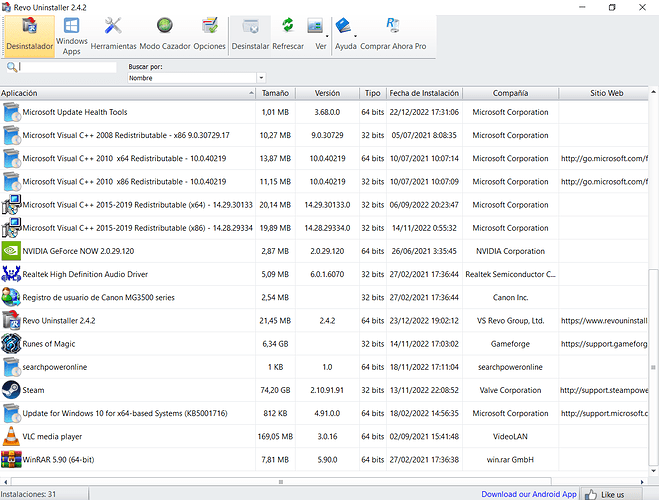This screenshot has width=659, height=500.
Task: Select the NVIDIA GeForce NOW icon
Action: pos(11,251)
